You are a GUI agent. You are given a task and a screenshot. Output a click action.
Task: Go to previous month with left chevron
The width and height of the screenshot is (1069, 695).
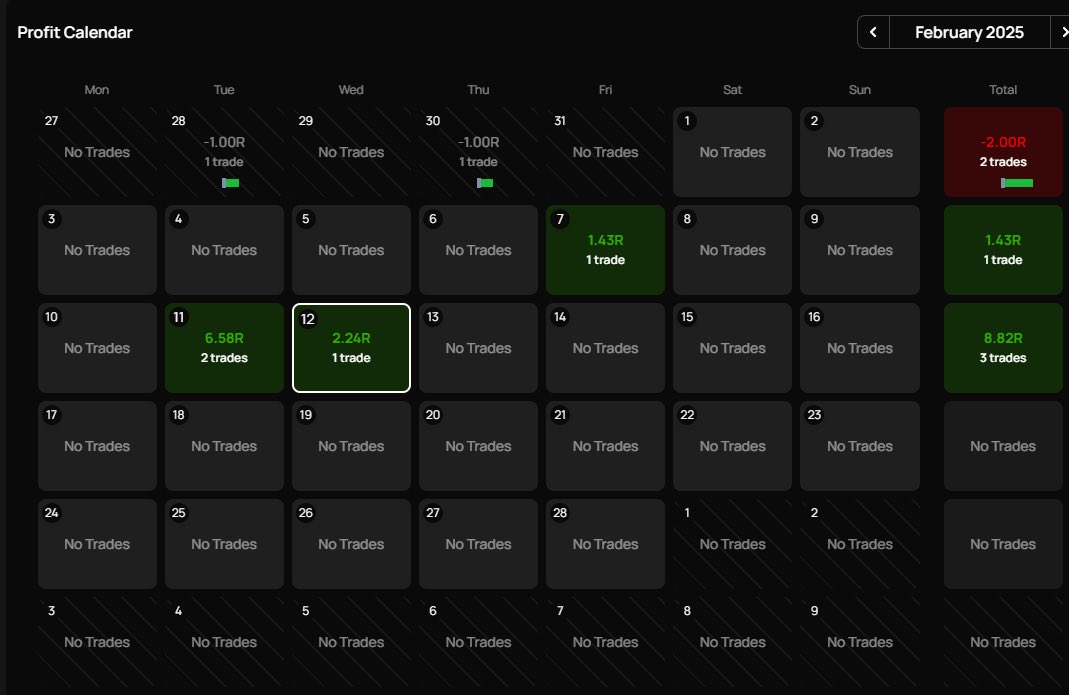tap(873, 32)
